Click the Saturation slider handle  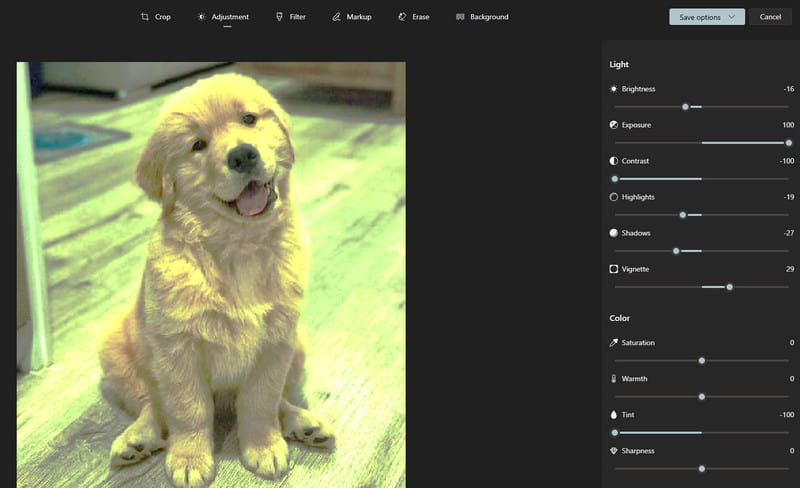tap(702, 360)
